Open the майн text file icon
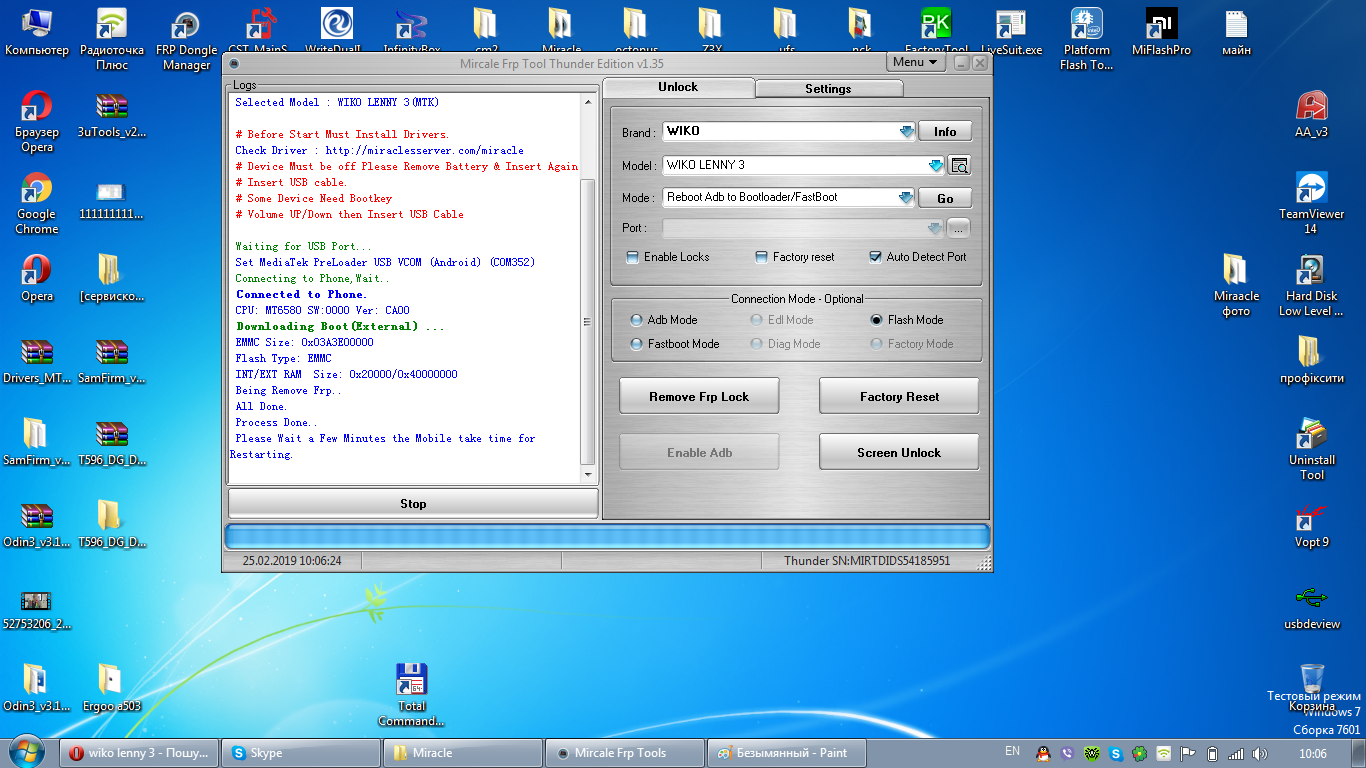Viewport: 1366px width, 768px height. [x=1237, y=32]
